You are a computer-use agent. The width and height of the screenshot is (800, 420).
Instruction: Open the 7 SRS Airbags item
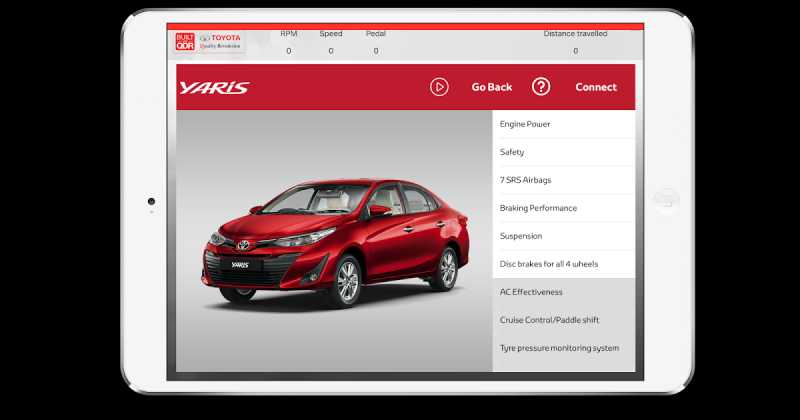pyautogui.click(x=564, y=180)
